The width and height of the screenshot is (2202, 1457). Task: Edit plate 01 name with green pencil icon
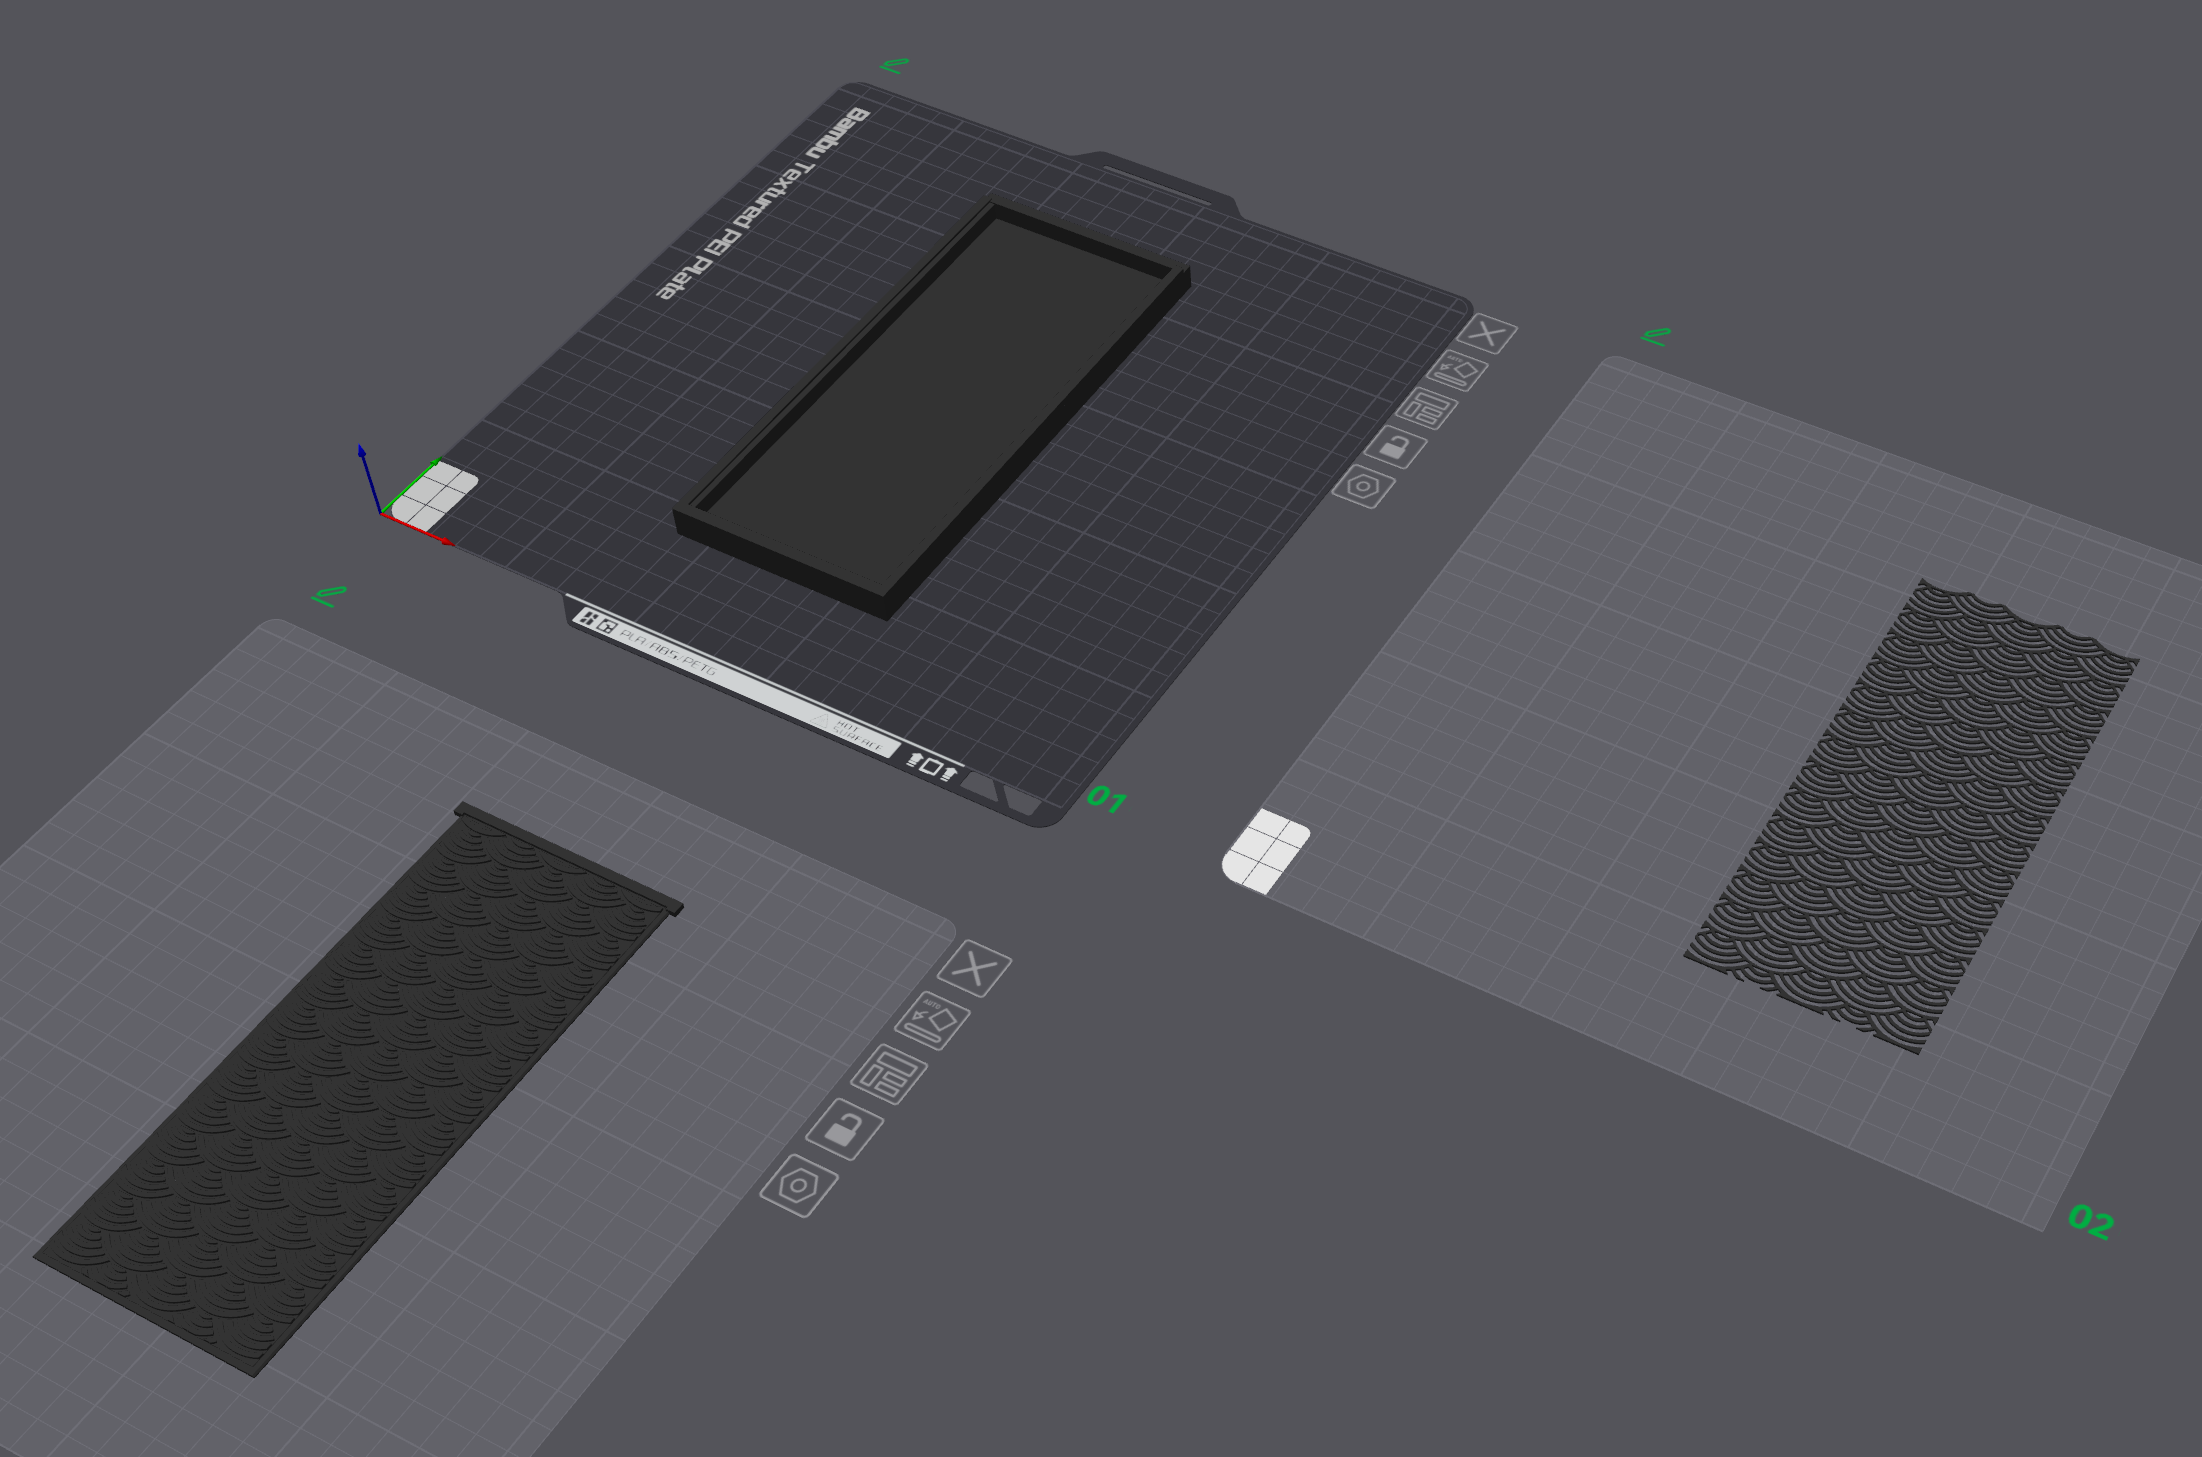click(x=895, y=66)
